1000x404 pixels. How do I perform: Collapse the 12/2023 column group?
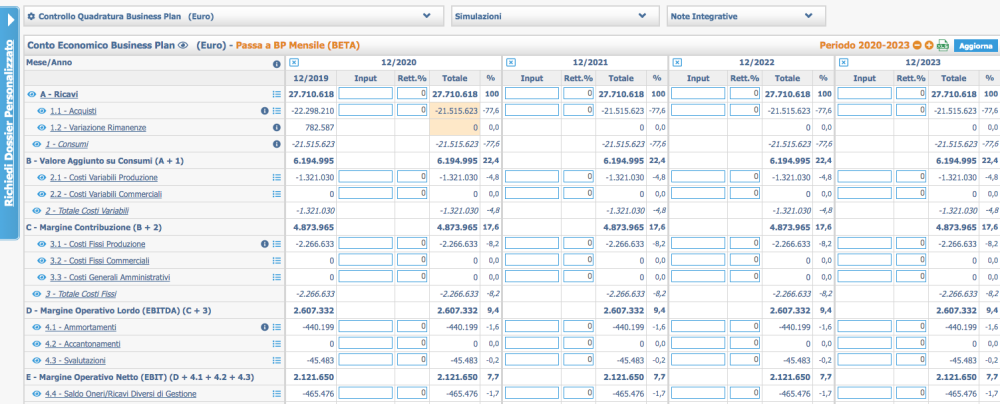[x=844, y=63]
